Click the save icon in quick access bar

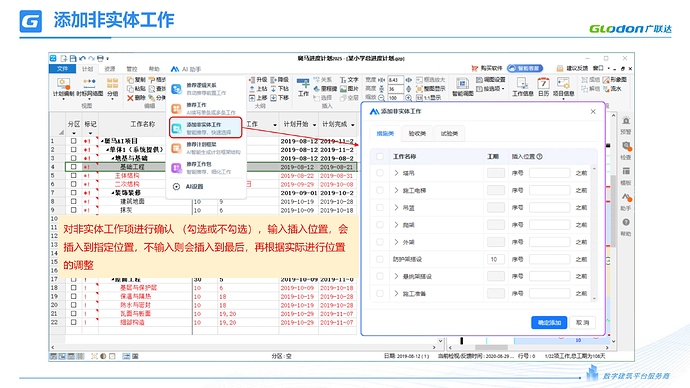(73, 58)
